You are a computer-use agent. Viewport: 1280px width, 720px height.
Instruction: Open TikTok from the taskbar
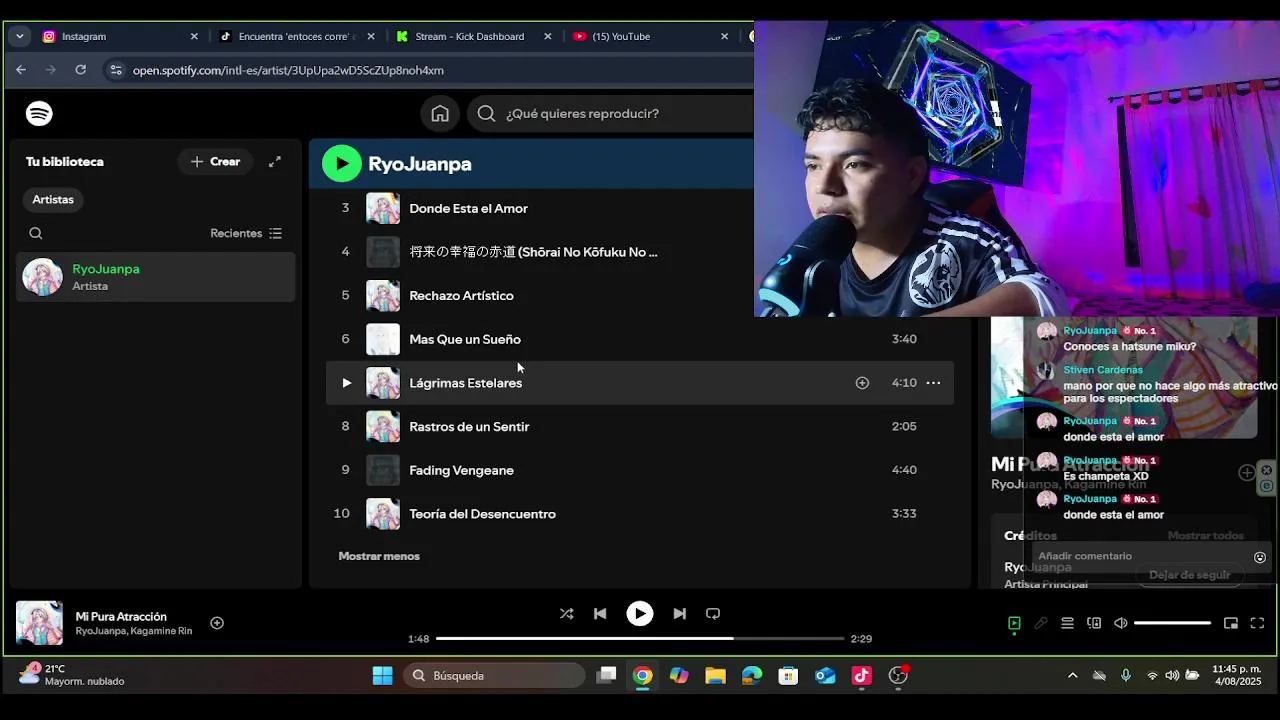pyautogui.click(x=861, y=676)
